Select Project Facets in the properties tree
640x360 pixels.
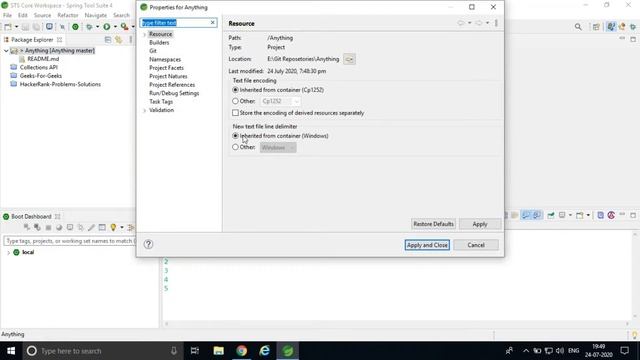point(167,68)
